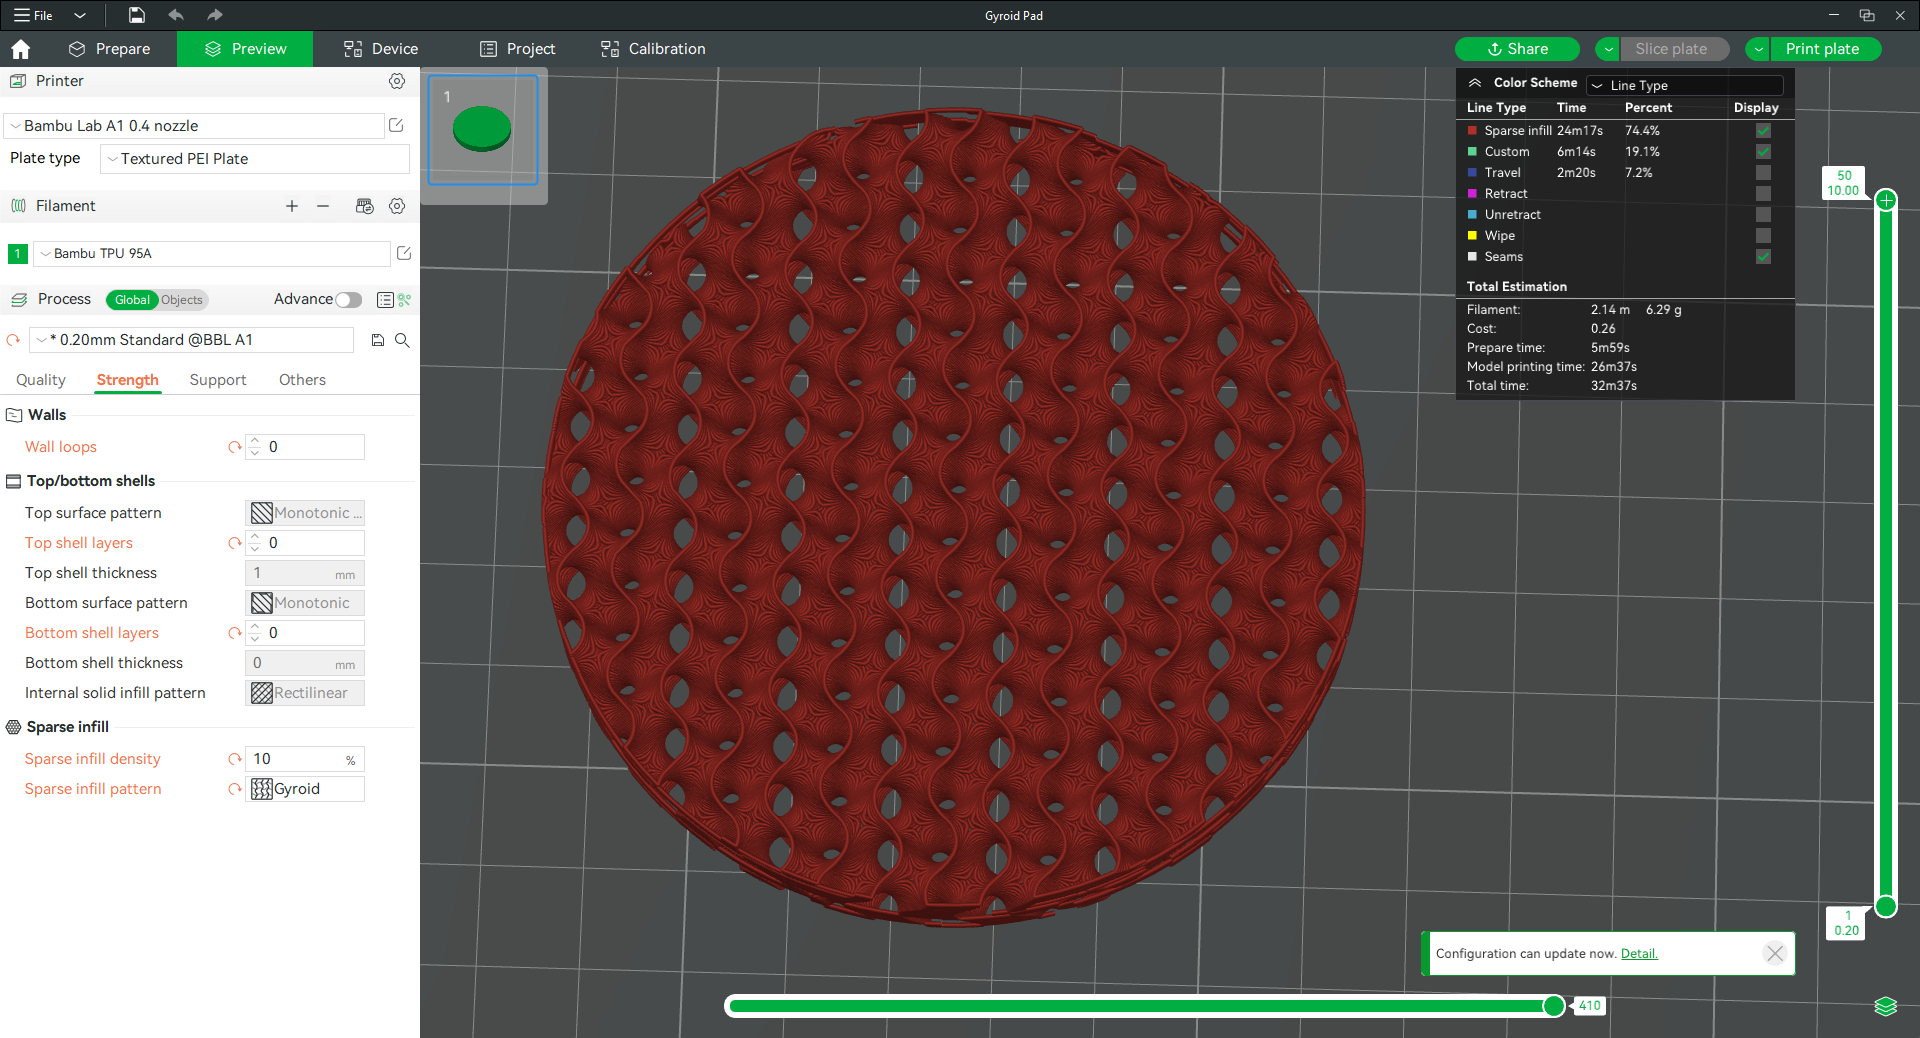This screenshot has height=1038, width=1920.
Task: Search process settings with magnifier icon
Action: [x=402, y=340]
